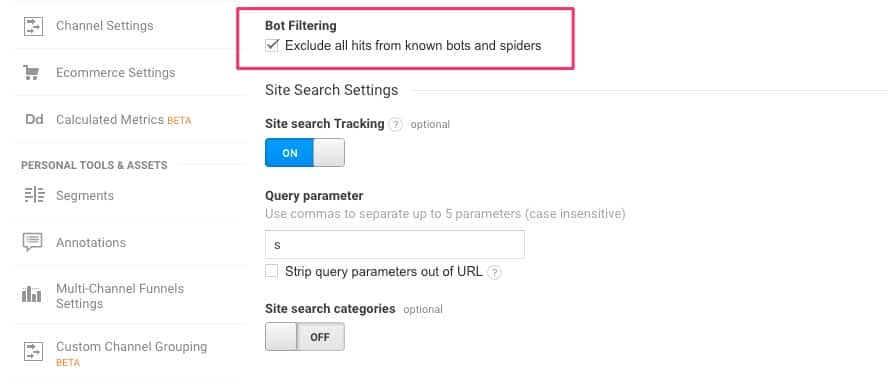
Task: Turn off the Site search Tracking switch
Action: pos(305,153)
